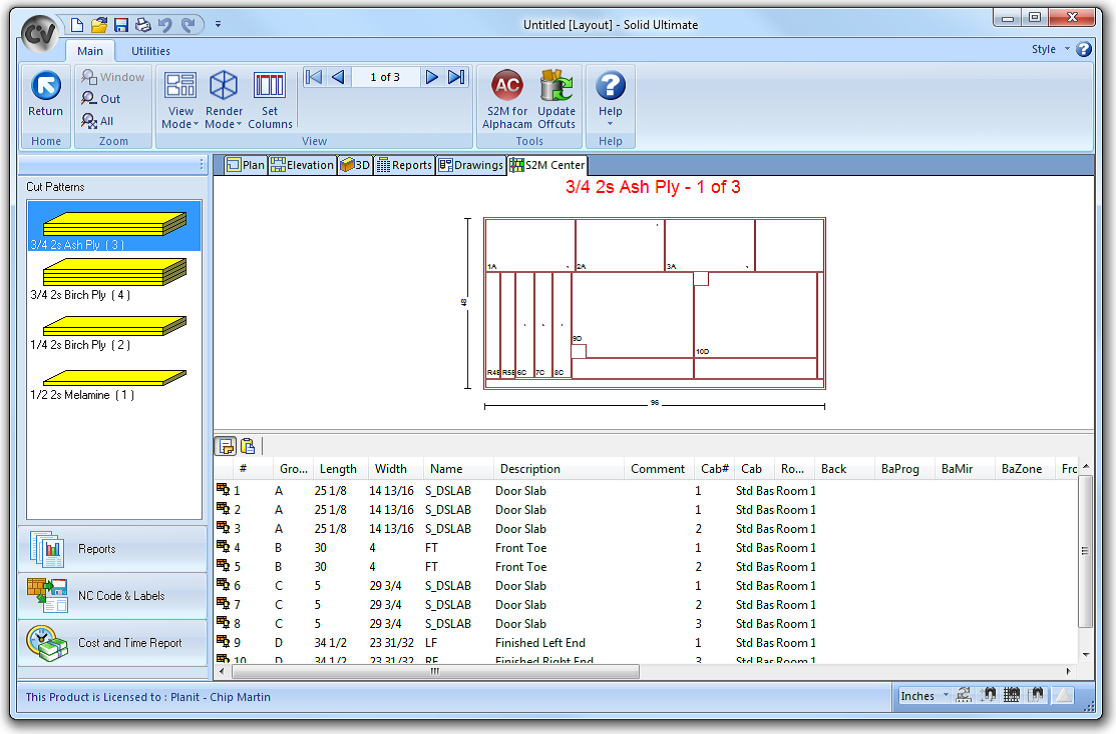Open NC Code & Labels section
Image resolution: width=1116 pixels, height=734 pixels.
(x=112, y=596)
